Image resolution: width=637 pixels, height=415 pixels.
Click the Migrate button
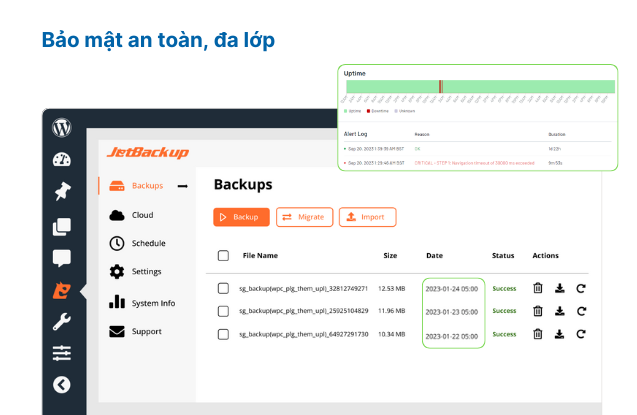pos(305,217)
